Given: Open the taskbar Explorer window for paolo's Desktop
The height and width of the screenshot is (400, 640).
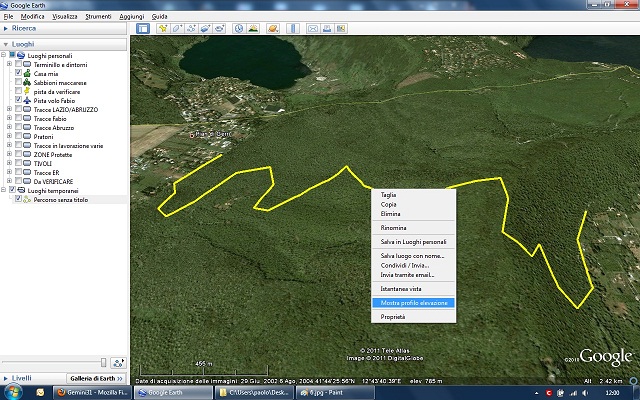Looking at the screenshot, I should pyautogui.click(x=255, y=393).
